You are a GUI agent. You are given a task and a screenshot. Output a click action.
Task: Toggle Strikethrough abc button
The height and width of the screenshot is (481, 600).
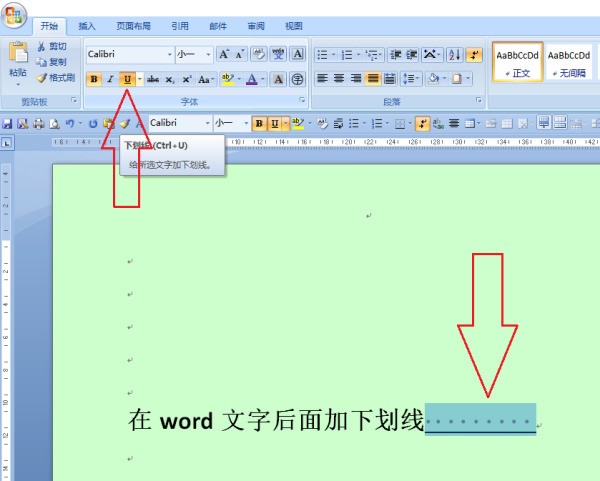(x=153, y=79)
